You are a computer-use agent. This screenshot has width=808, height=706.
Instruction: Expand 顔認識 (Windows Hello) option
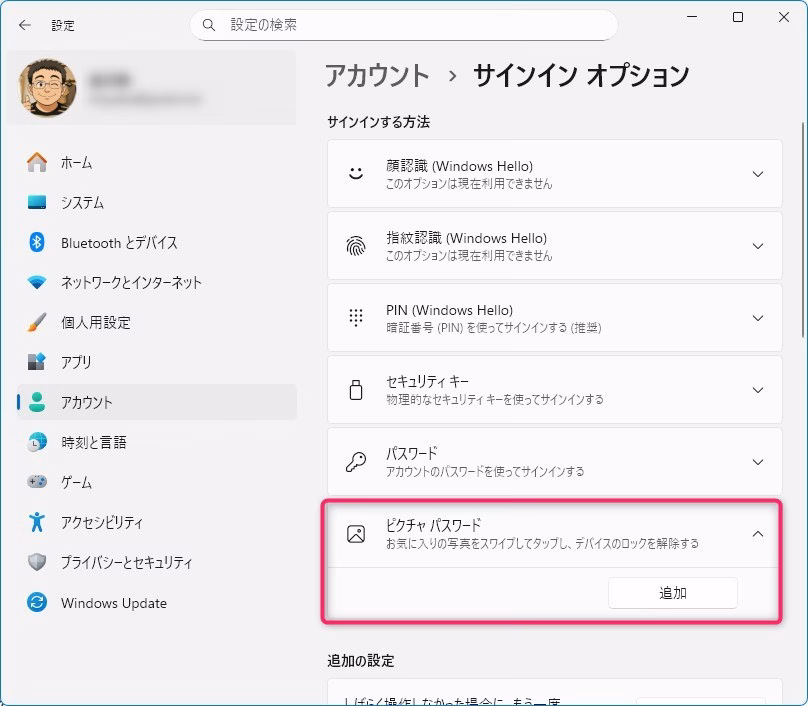(x=757, y=174)
